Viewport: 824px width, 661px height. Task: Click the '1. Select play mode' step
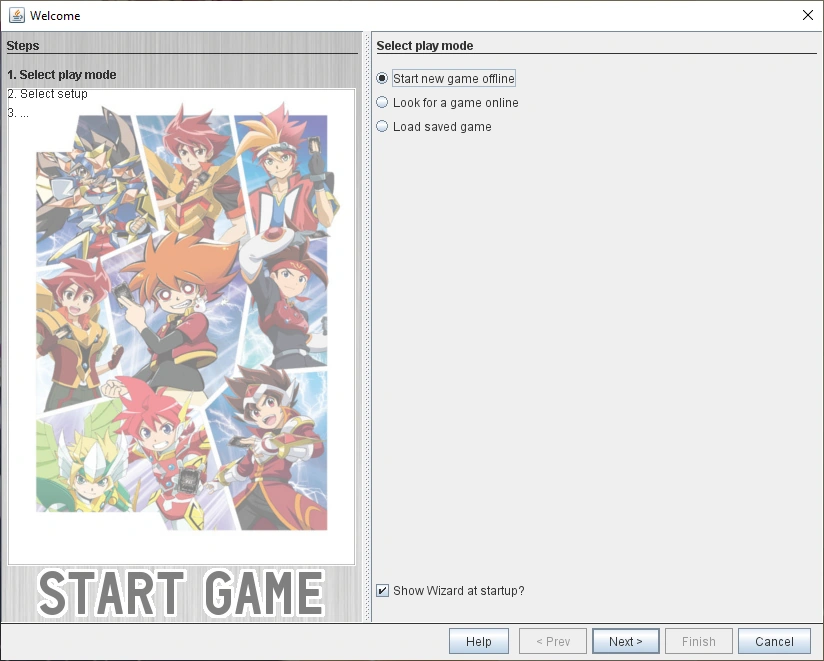[x=61, y=75]
